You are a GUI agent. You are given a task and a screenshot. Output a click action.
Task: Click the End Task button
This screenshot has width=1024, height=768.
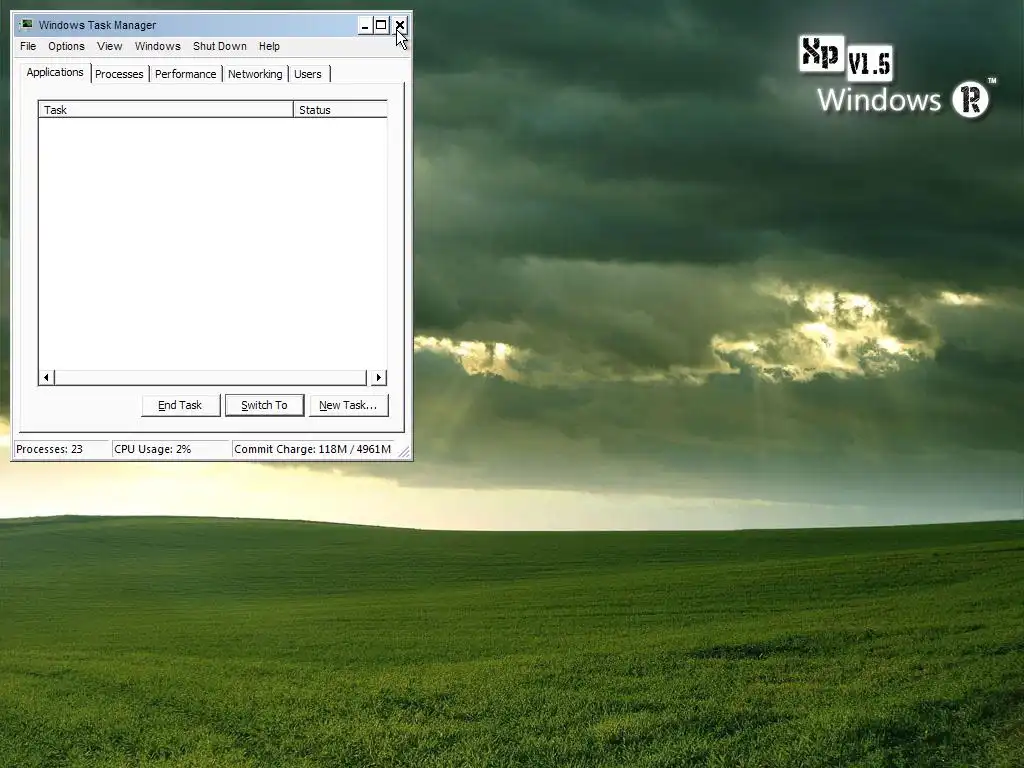[x=181, y=406]
